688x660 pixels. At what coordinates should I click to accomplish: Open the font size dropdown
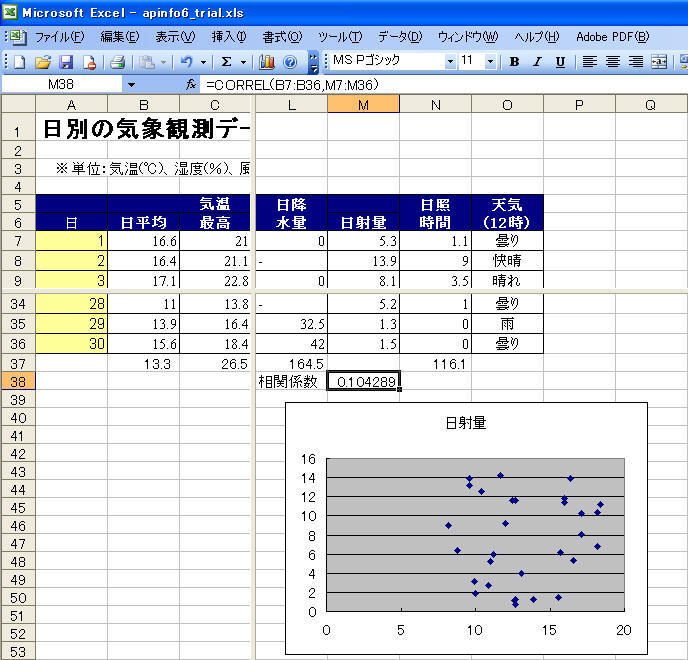tap(490, 62)
